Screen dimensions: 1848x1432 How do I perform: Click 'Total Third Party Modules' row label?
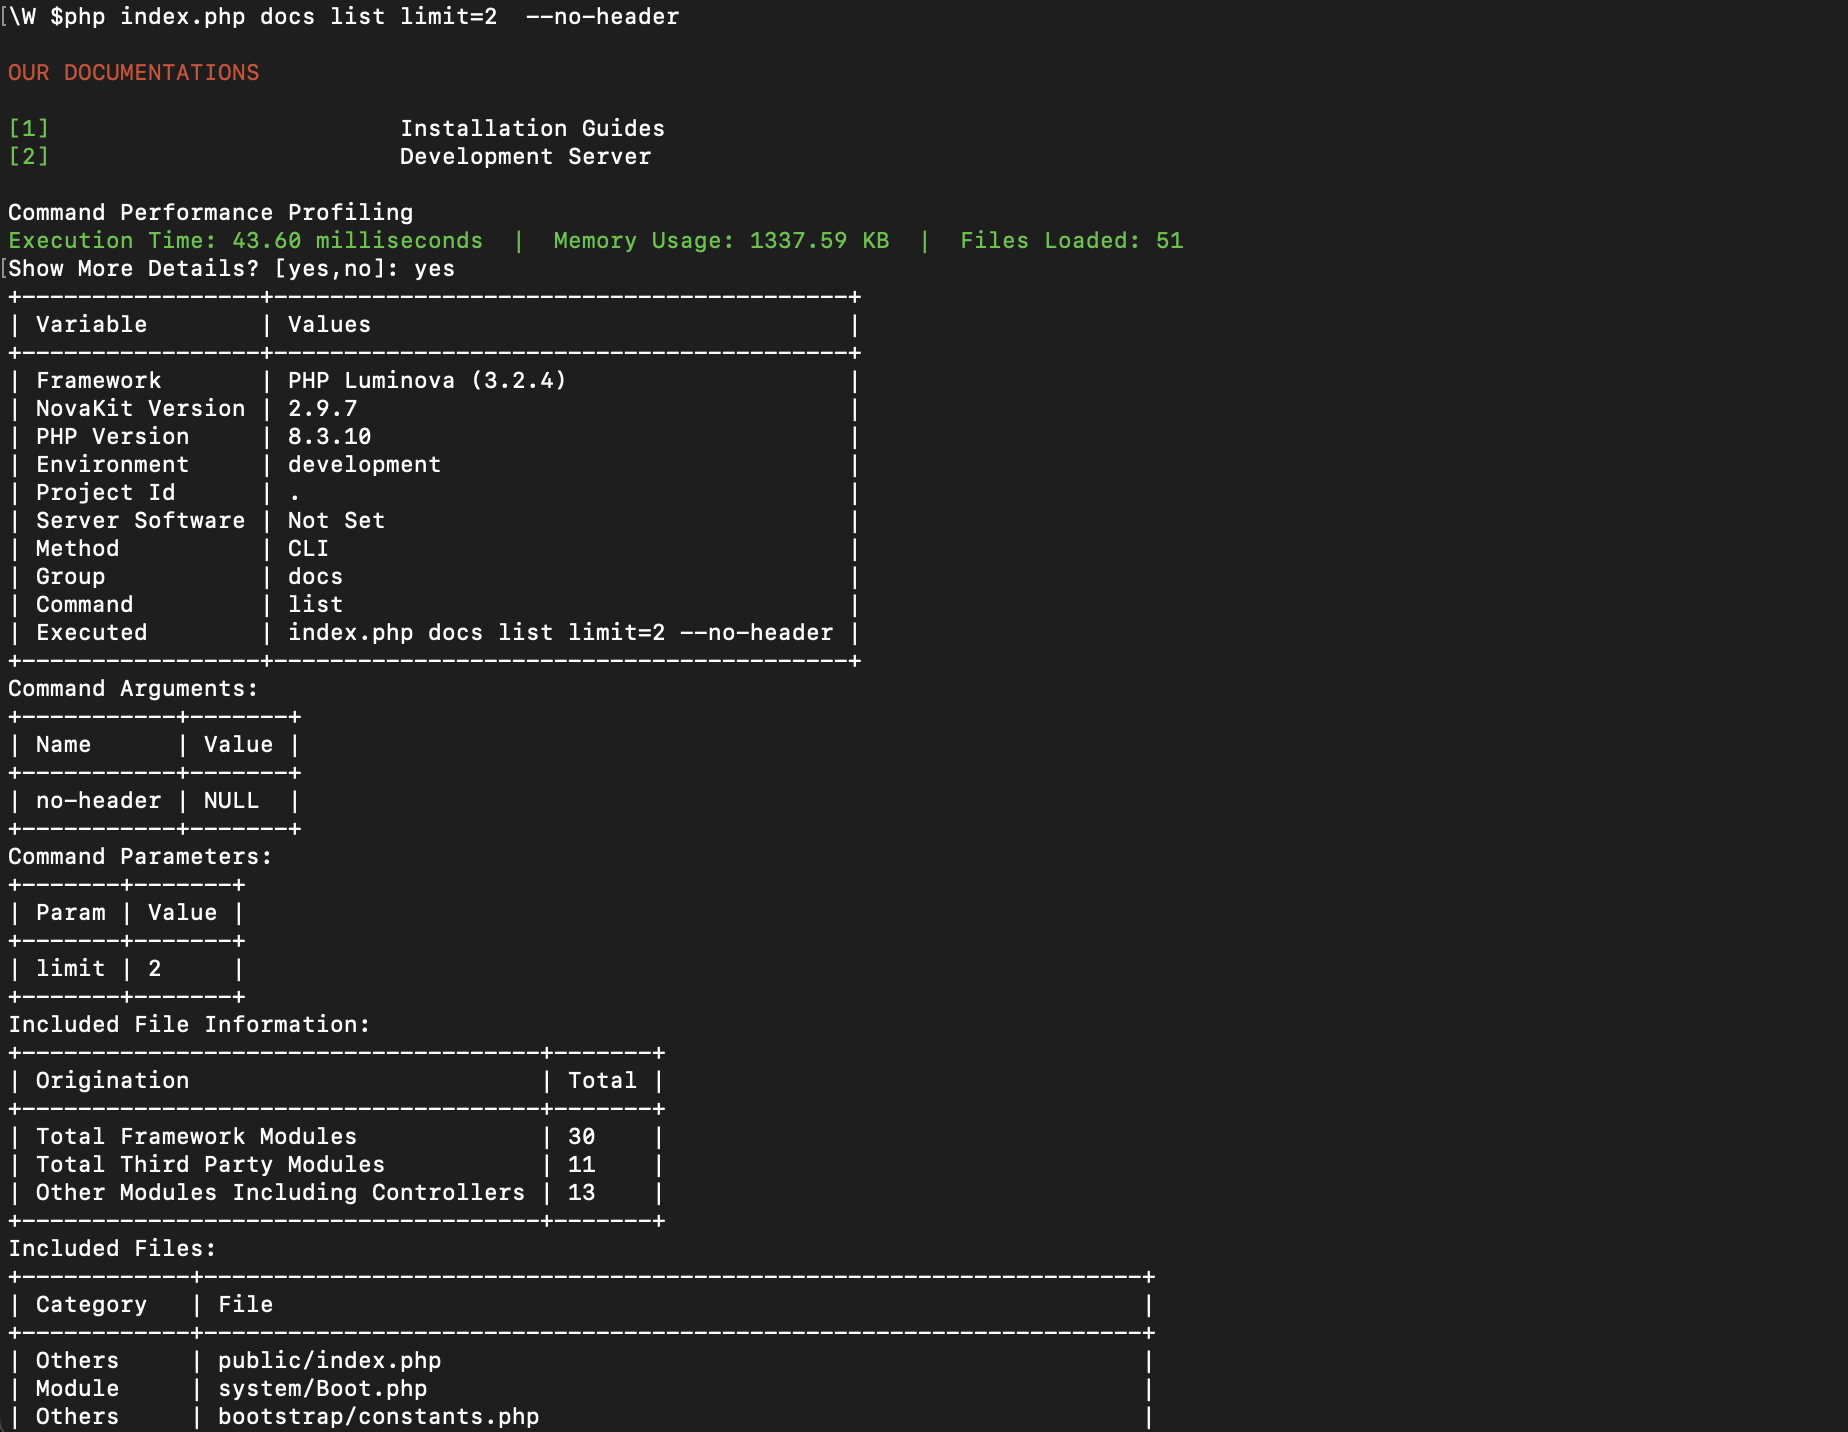tap(210, 1165)
